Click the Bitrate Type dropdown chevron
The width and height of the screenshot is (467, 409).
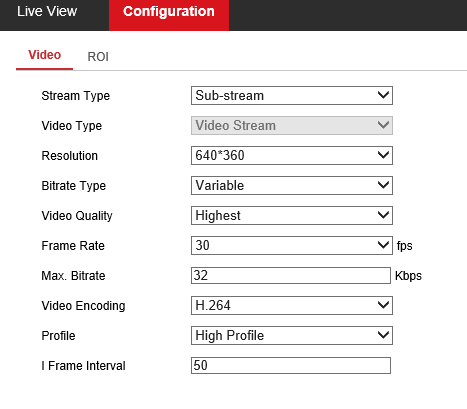click(x=383, y=185)
